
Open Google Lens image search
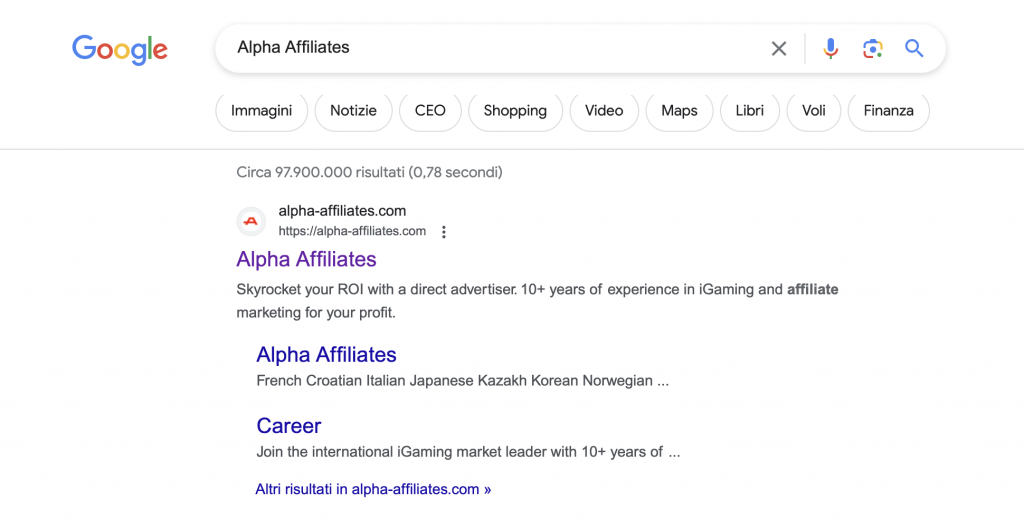(872, 48)
